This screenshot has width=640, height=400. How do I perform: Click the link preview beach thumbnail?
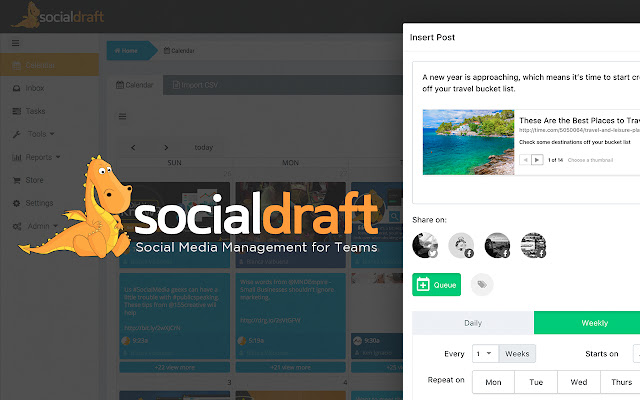pyautogui.click(x=468, y=142)
